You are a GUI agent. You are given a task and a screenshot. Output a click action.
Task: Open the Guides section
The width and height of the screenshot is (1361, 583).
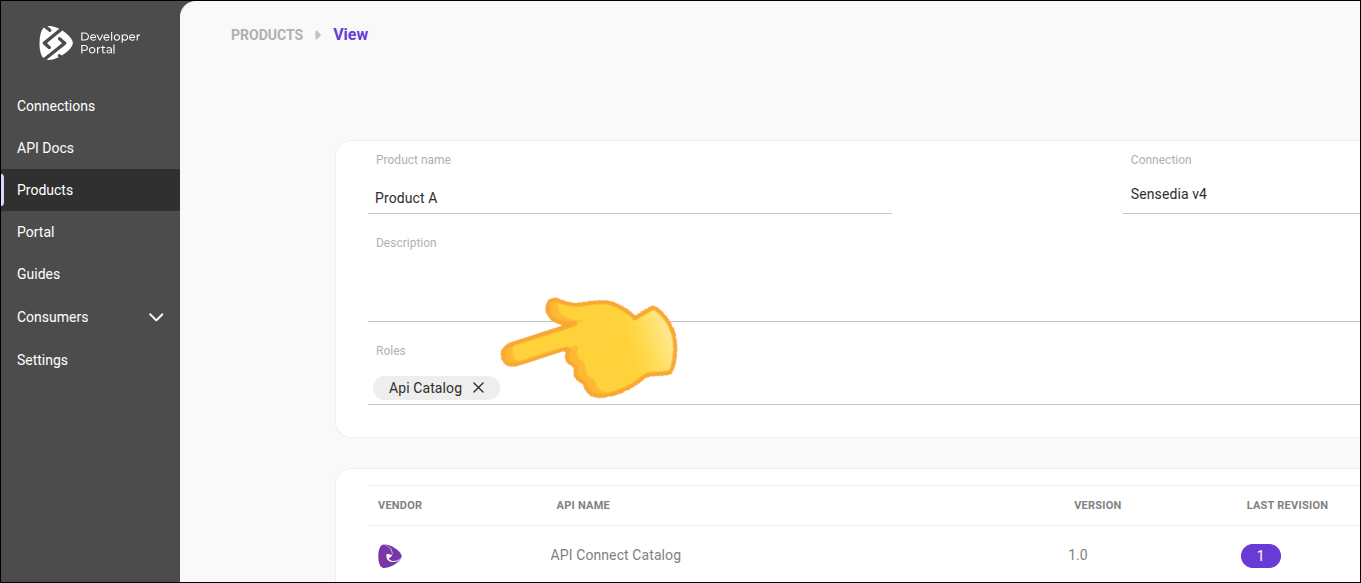[x=38, y=273]
